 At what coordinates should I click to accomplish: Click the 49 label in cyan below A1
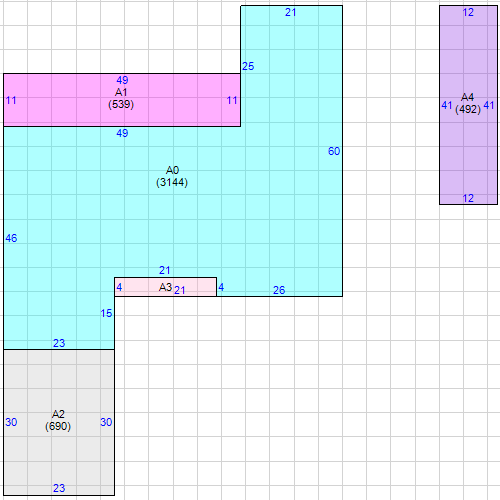122,133
